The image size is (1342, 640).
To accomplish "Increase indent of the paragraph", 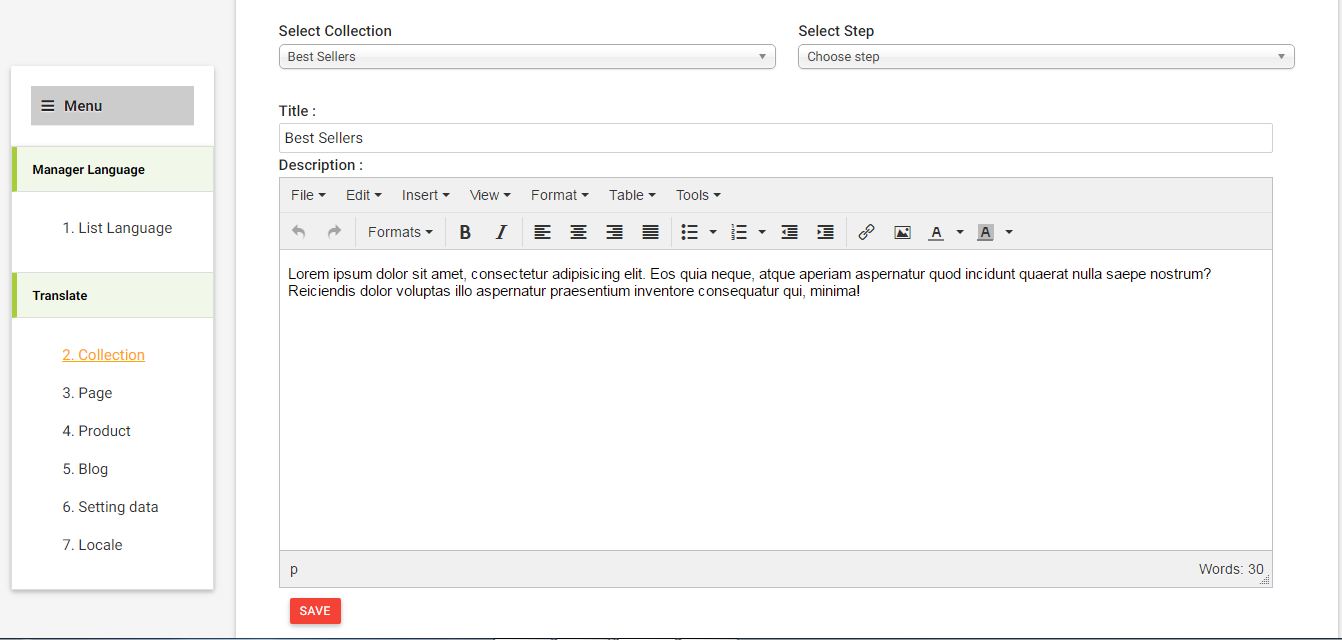I will click(825, 232).
